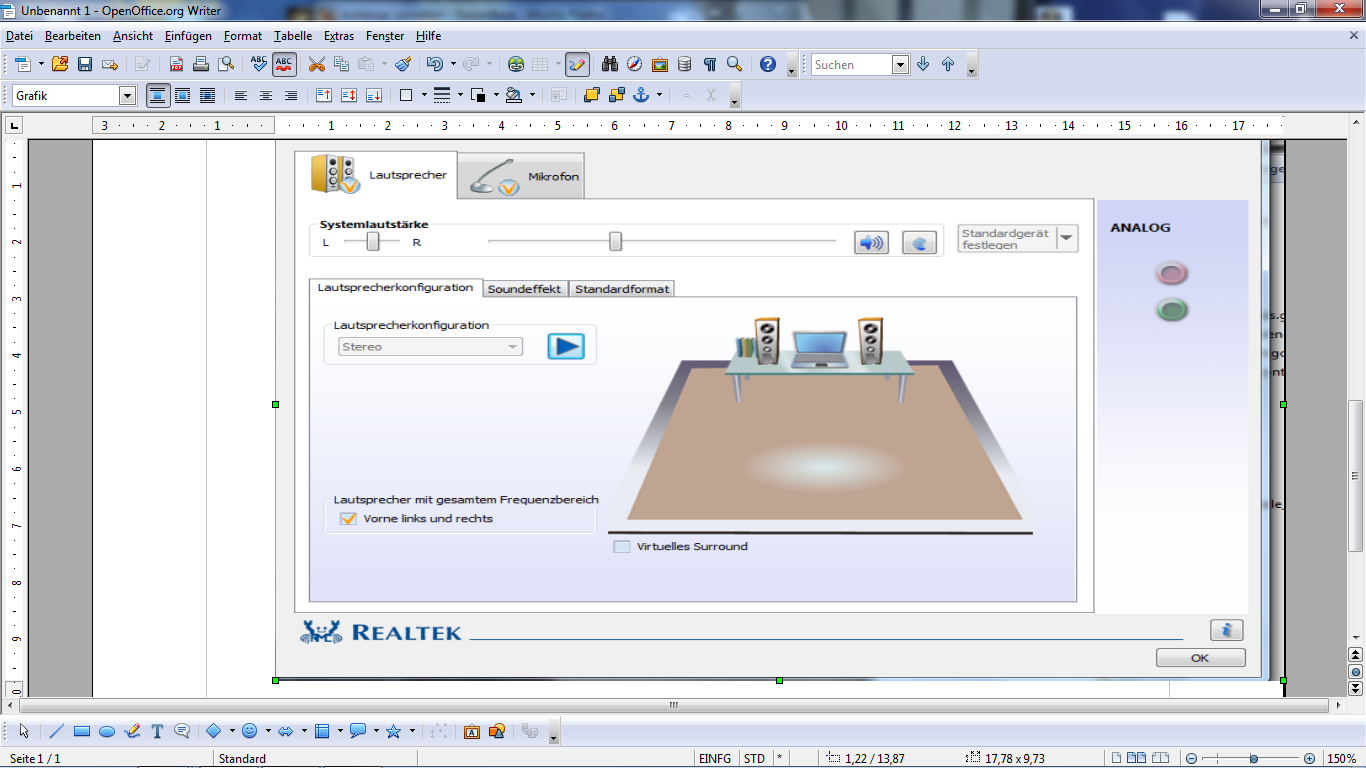The image size is (1366, 768).
Task: Expand Standardgerät festlegen dropdown
Action: [1067, 238]
